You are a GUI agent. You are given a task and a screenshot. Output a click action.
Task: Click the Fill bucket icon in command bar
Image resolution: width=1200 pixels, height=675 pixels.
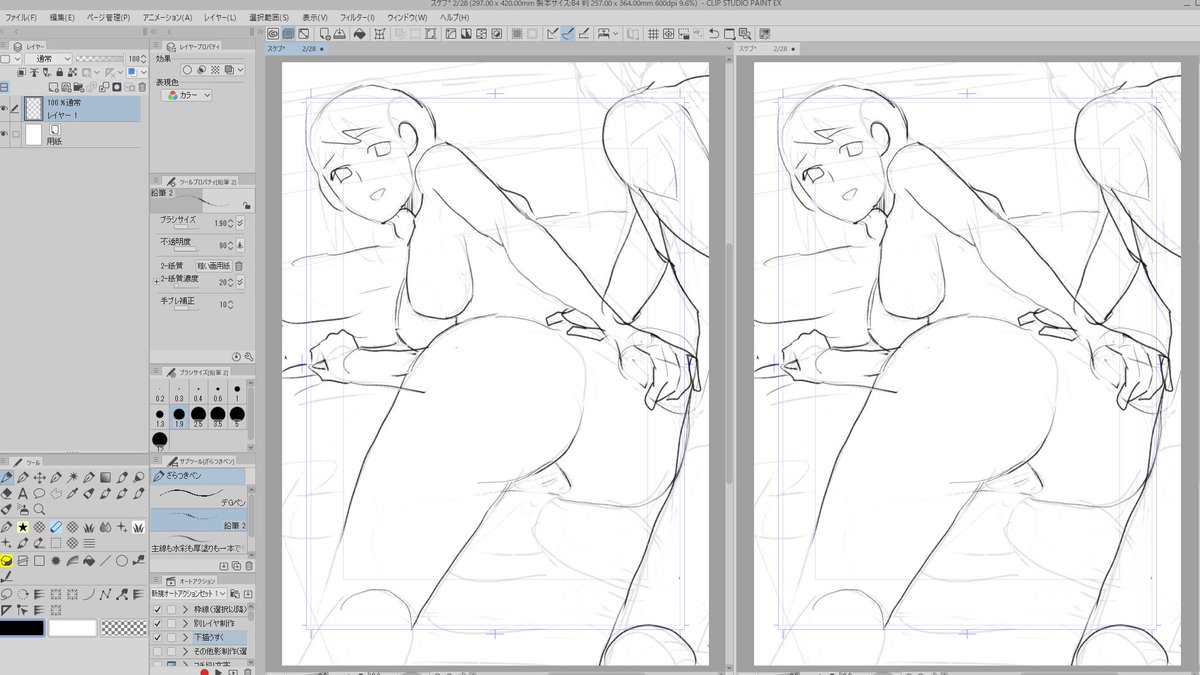[359, 34]
